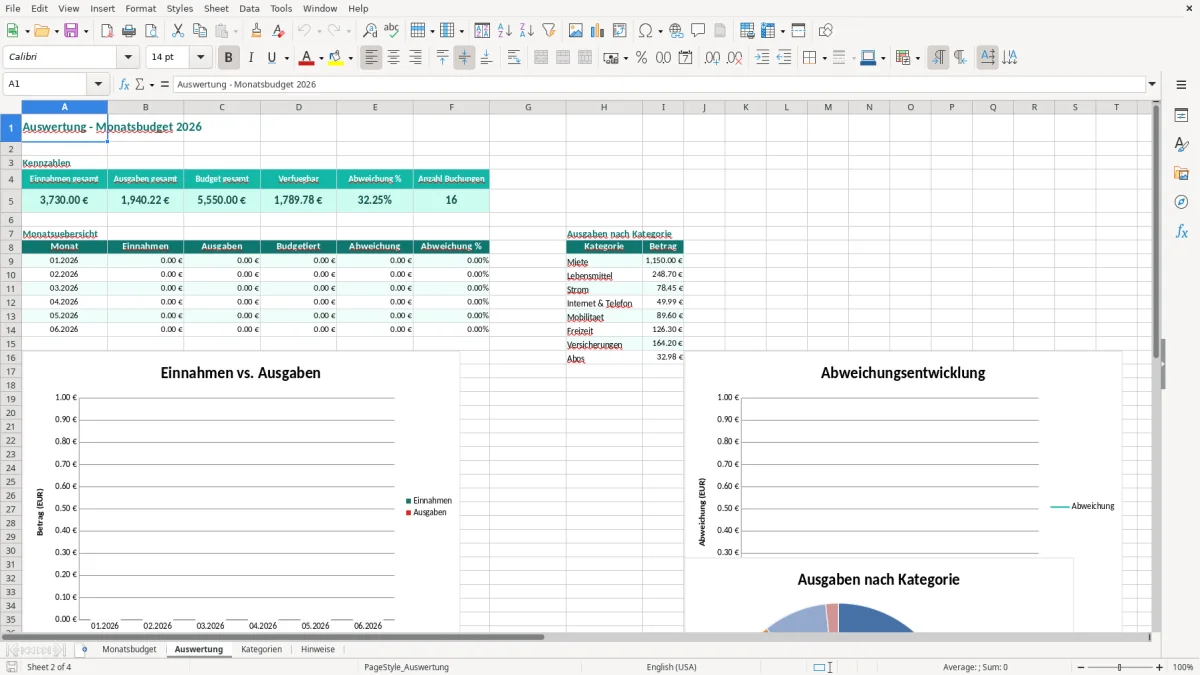Open the Format menu
The width and height of the screenshot is (1200, 675).
tap(141, 8)
